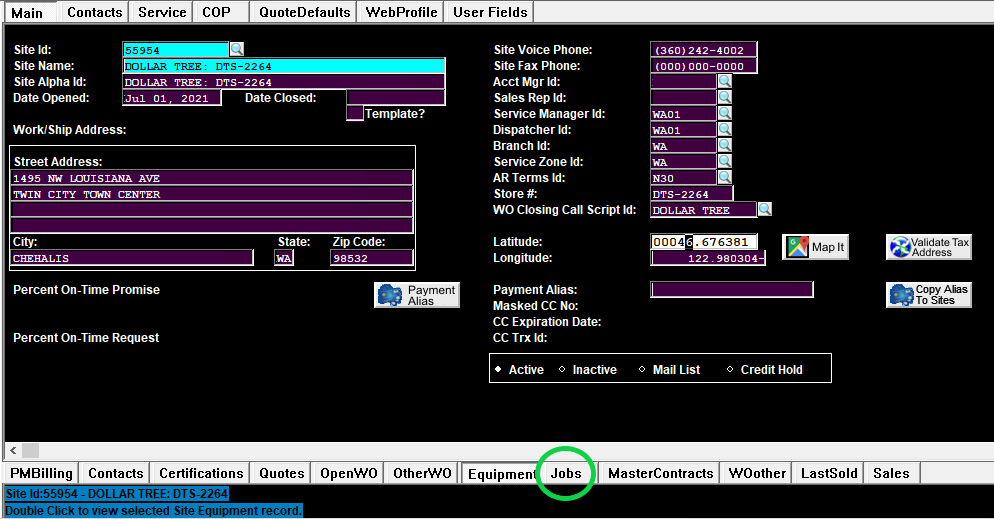Image resolution: width=994 pixels, height=519 pixels.
Task: Click the AR Terms Id lookup icon
Action: pyautogui.click(x=725, y=177)
